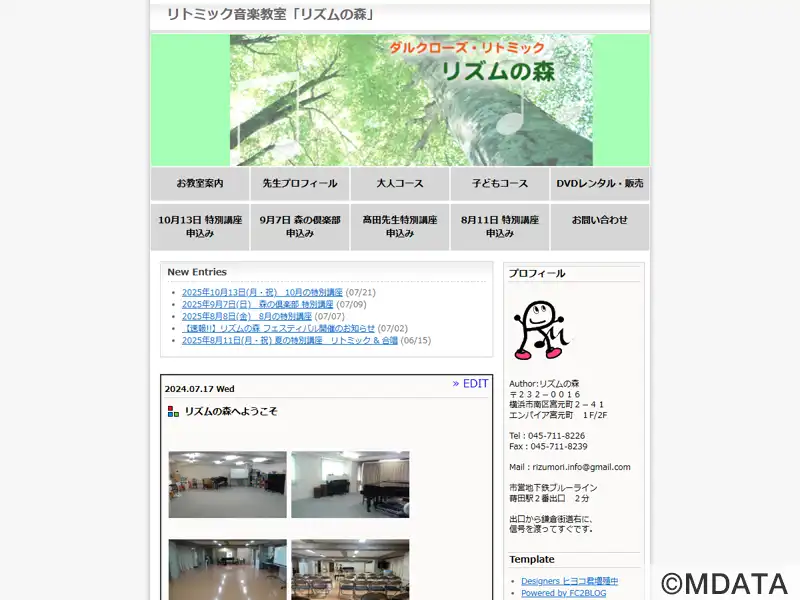This screenshot has width=800, height=600.
Task: Click the Fax : 045-711-8239 text
Action: 548,446
